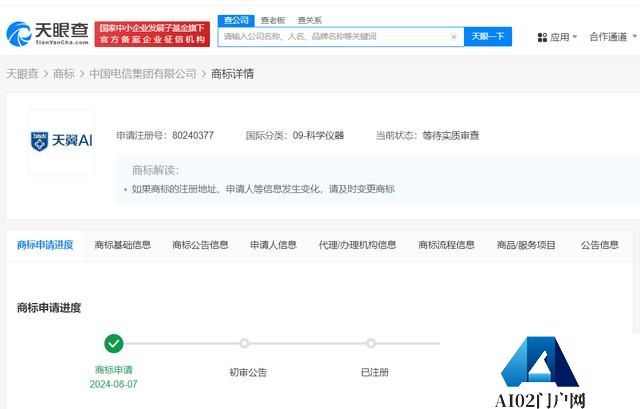Click the red 国家中小企业发展子基金旗下 banner
Viewport: 640px width, 409px height.
[x=152, y=34]
